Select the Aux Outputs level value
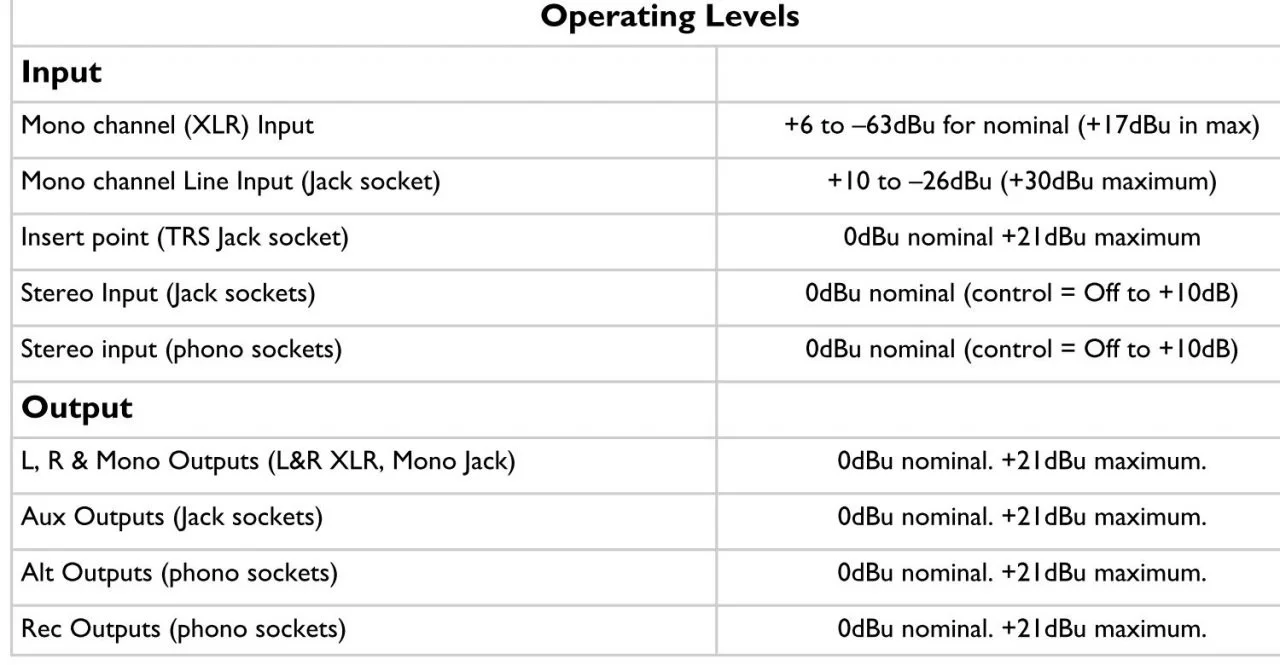The height and width of the screenshot is (665, 1280). [1021, 518]
